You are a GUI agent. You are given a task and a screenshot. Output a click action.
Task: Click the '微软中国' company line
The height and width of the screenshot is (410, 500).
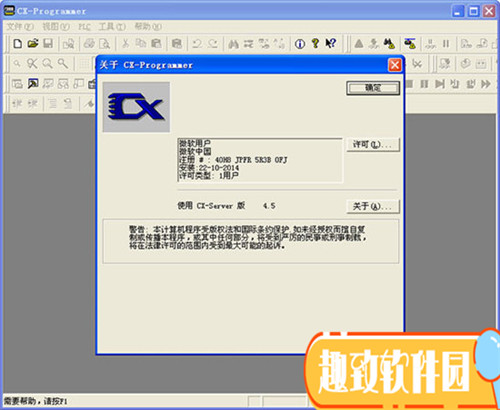[195, 152]
